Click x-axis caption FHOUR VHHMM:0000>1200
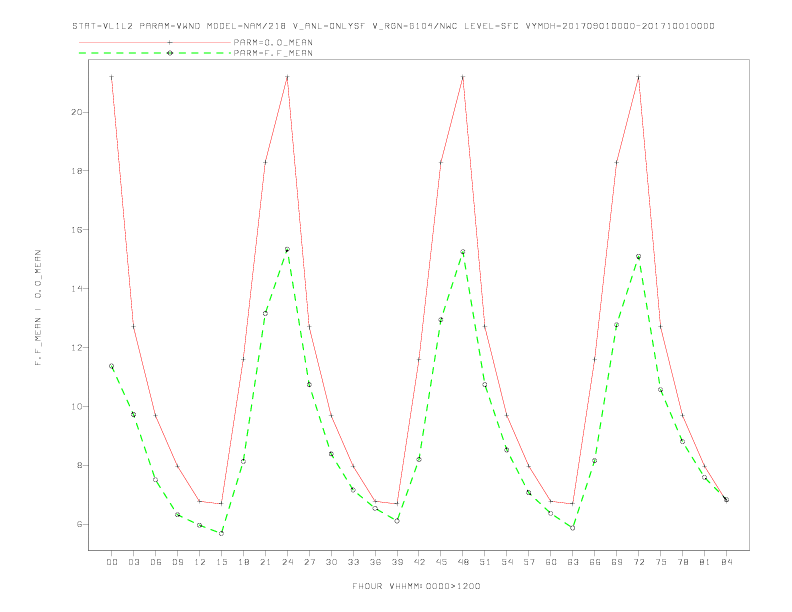This screenshot has height=612, width=792. (x=416, y=586)
